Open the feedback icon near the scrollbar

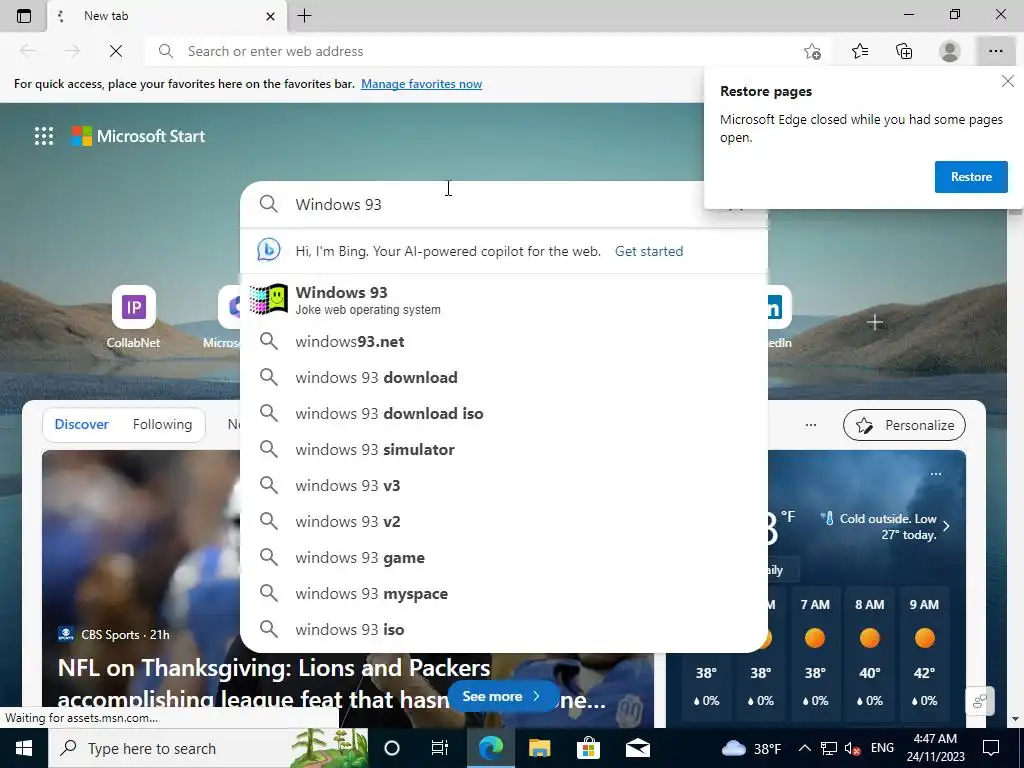tap(980, 701)
